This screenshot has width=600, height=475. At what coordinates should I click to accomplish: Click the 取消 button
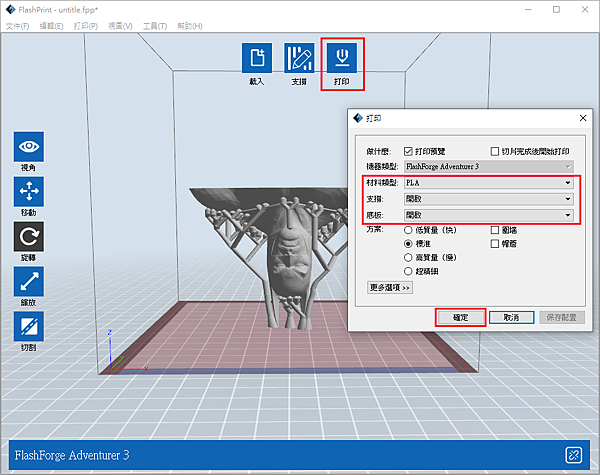point(512,318)
